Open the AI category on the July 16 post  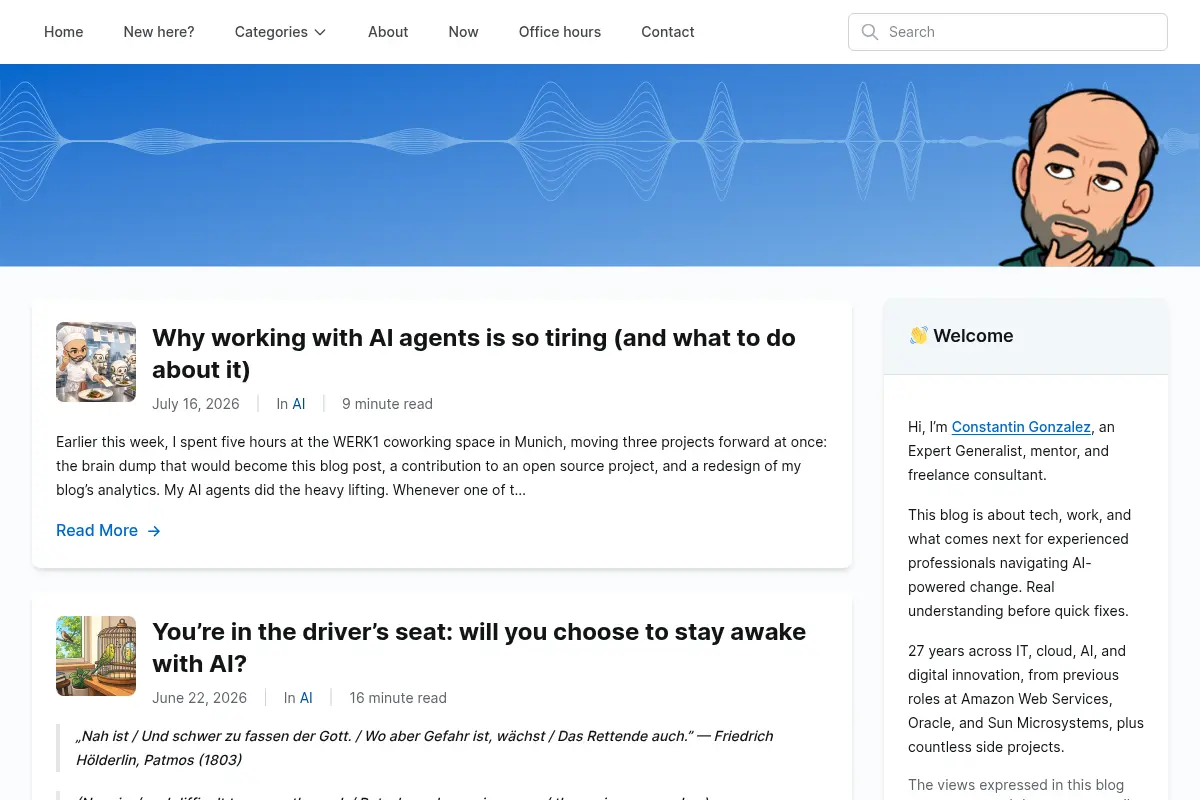point(299,404)
